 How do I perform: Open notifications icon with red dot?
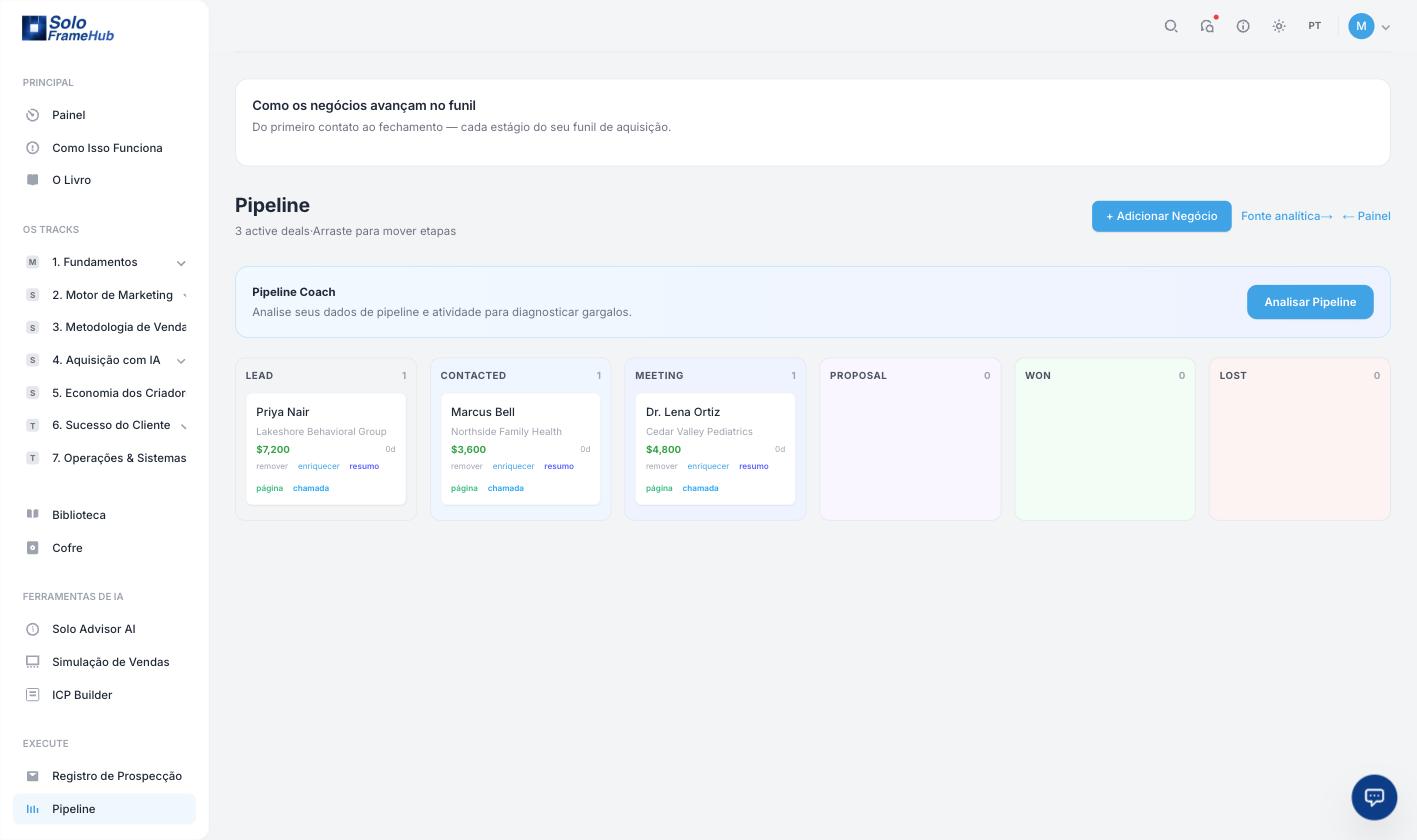tap(1207, 26)
